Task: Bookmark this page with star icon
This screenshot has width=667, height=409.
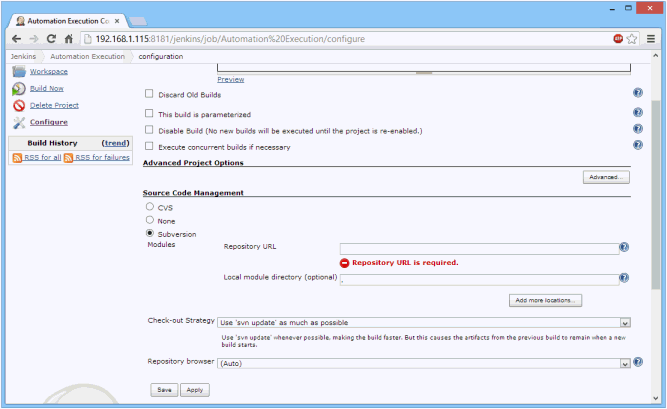Action: click(632, 39)
